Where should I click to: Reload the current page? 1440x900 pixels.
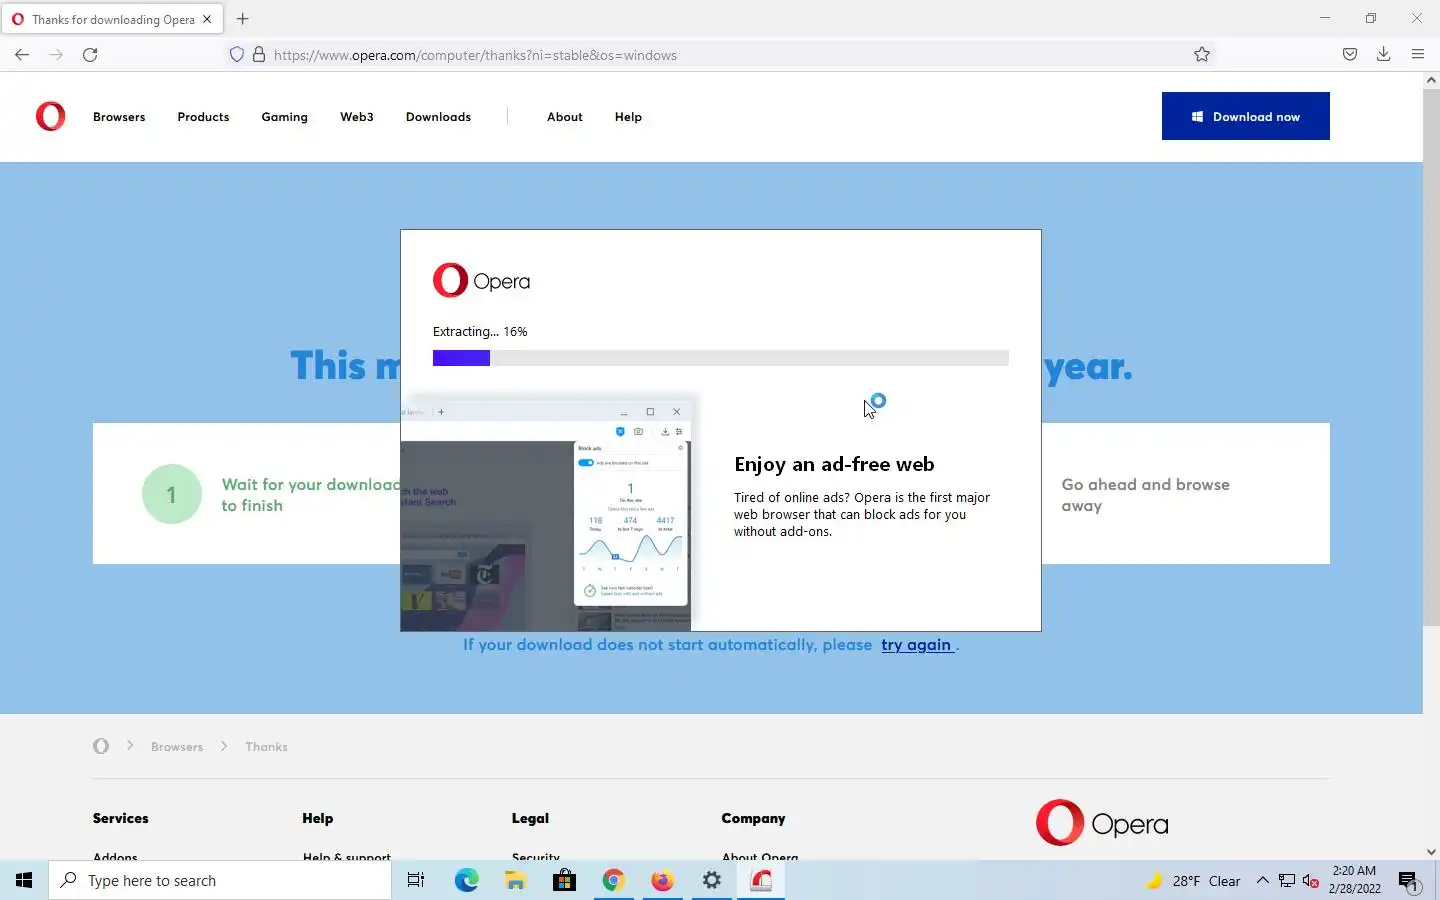(x=90, y=55)
